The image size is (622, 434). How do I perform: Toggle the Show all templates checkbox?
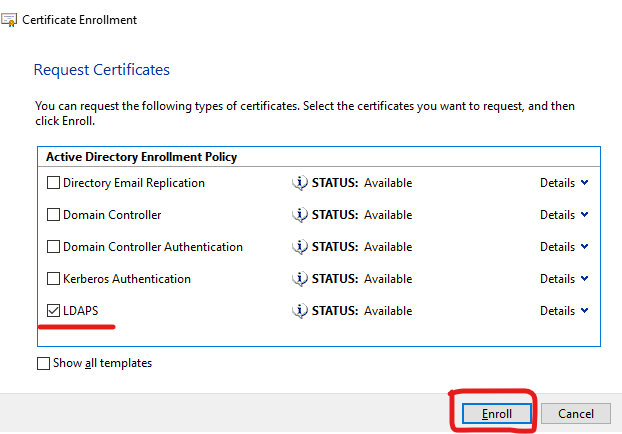tap(43, 363)
